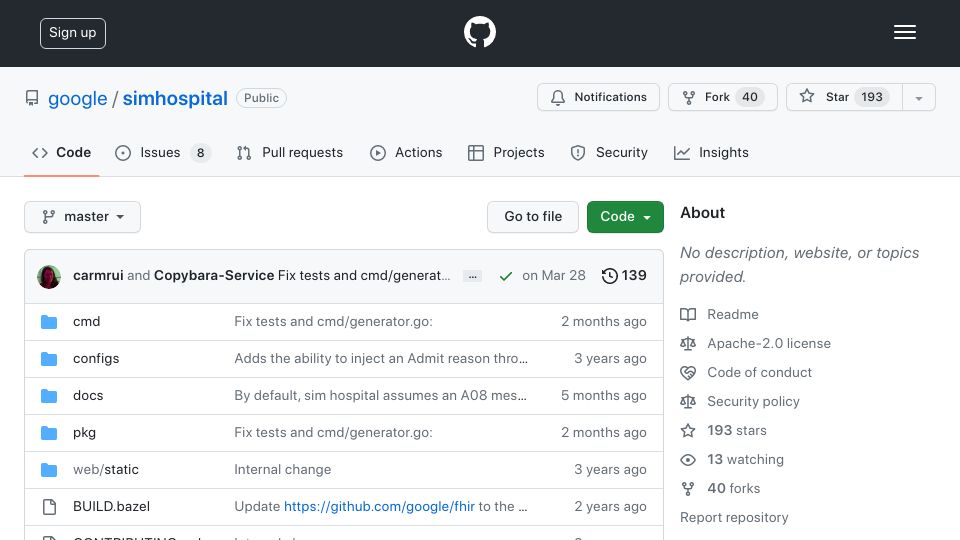The width and height of the screenshot is (960, 540).
Task: Open the pkg folder
Action: [84, 432]
